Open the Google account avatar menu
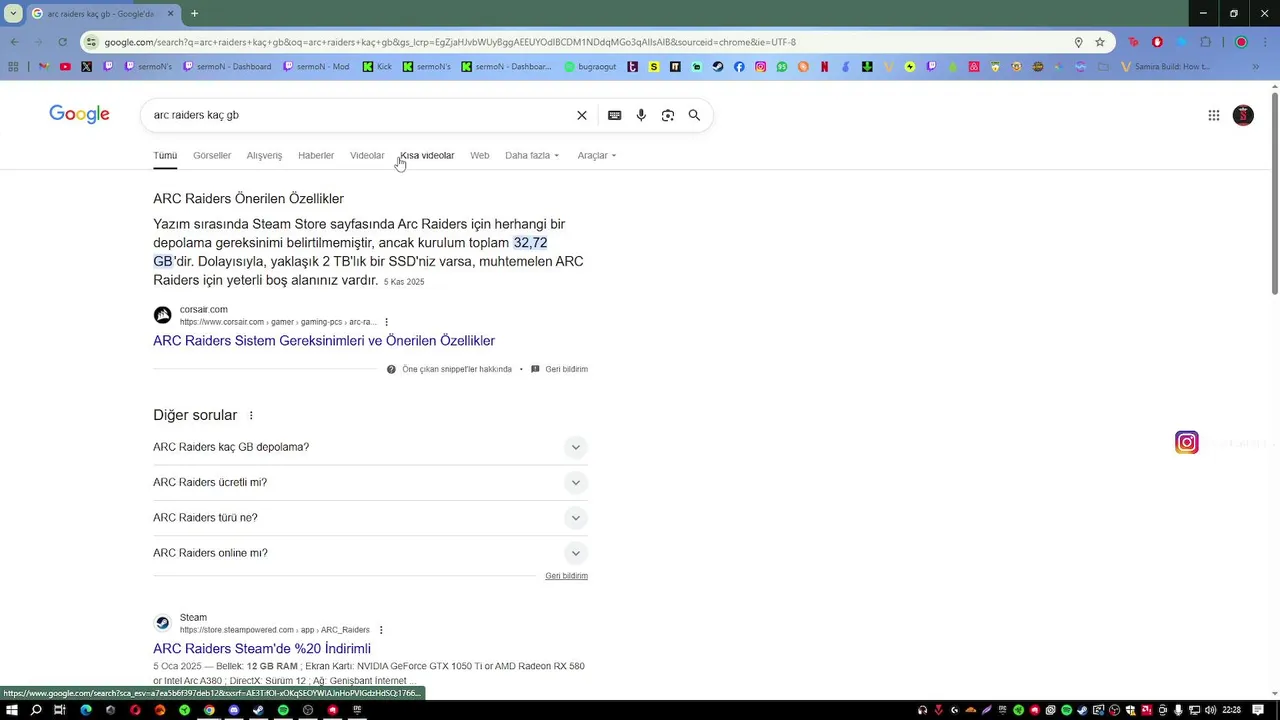The image size is (1280, 720). coord(1243,115)
